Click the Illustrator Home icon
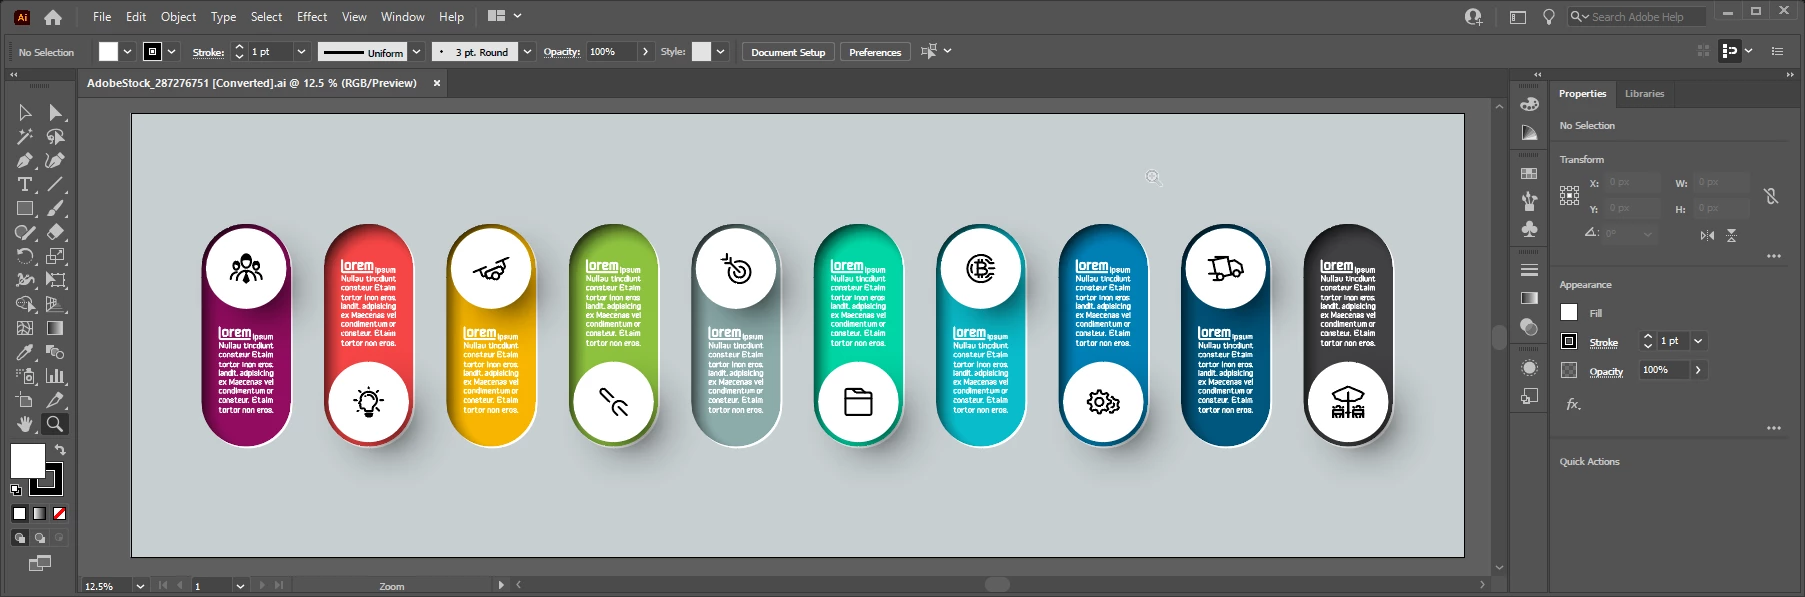 (53, 17)
